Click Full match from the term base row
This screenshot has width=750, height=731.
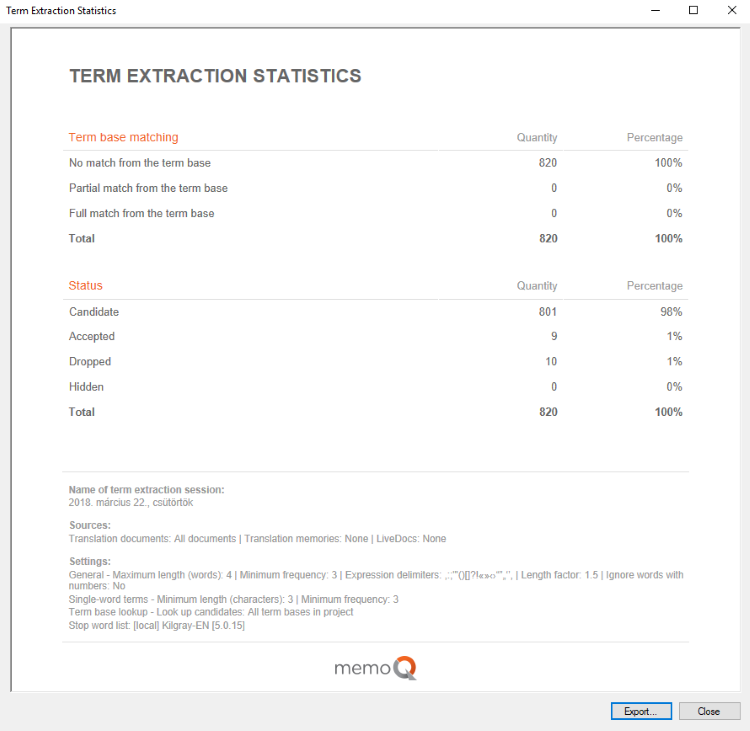coord(141,213)
